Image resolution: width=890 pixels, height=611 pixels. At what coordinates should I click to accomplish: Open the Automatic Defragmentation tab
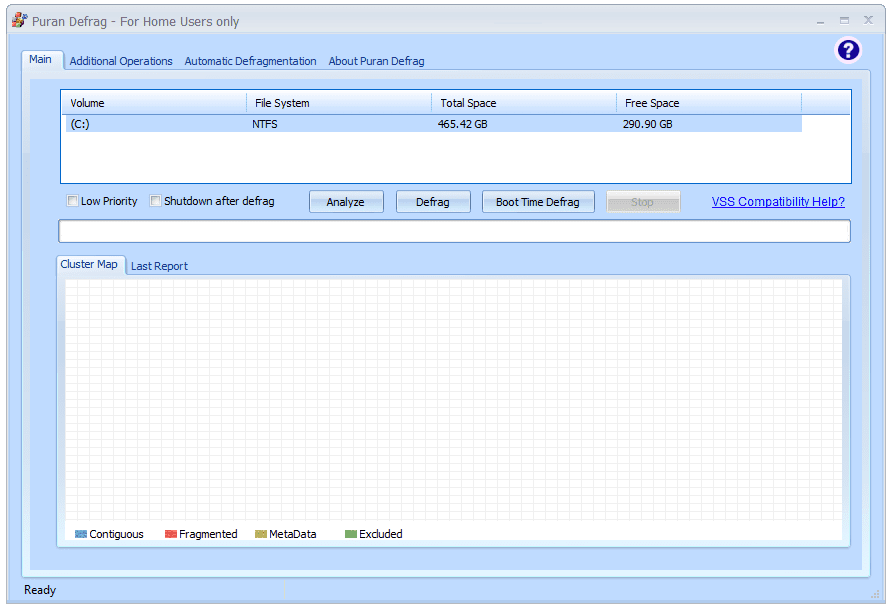(250, 61)
